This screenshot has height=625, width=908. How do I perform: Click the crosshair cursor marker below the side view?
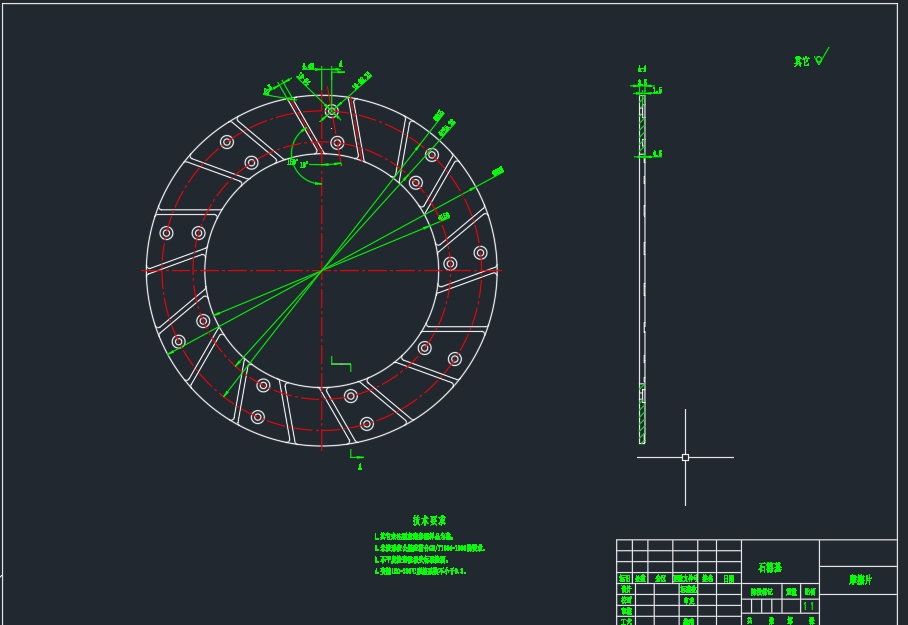(x=685, y=457)
